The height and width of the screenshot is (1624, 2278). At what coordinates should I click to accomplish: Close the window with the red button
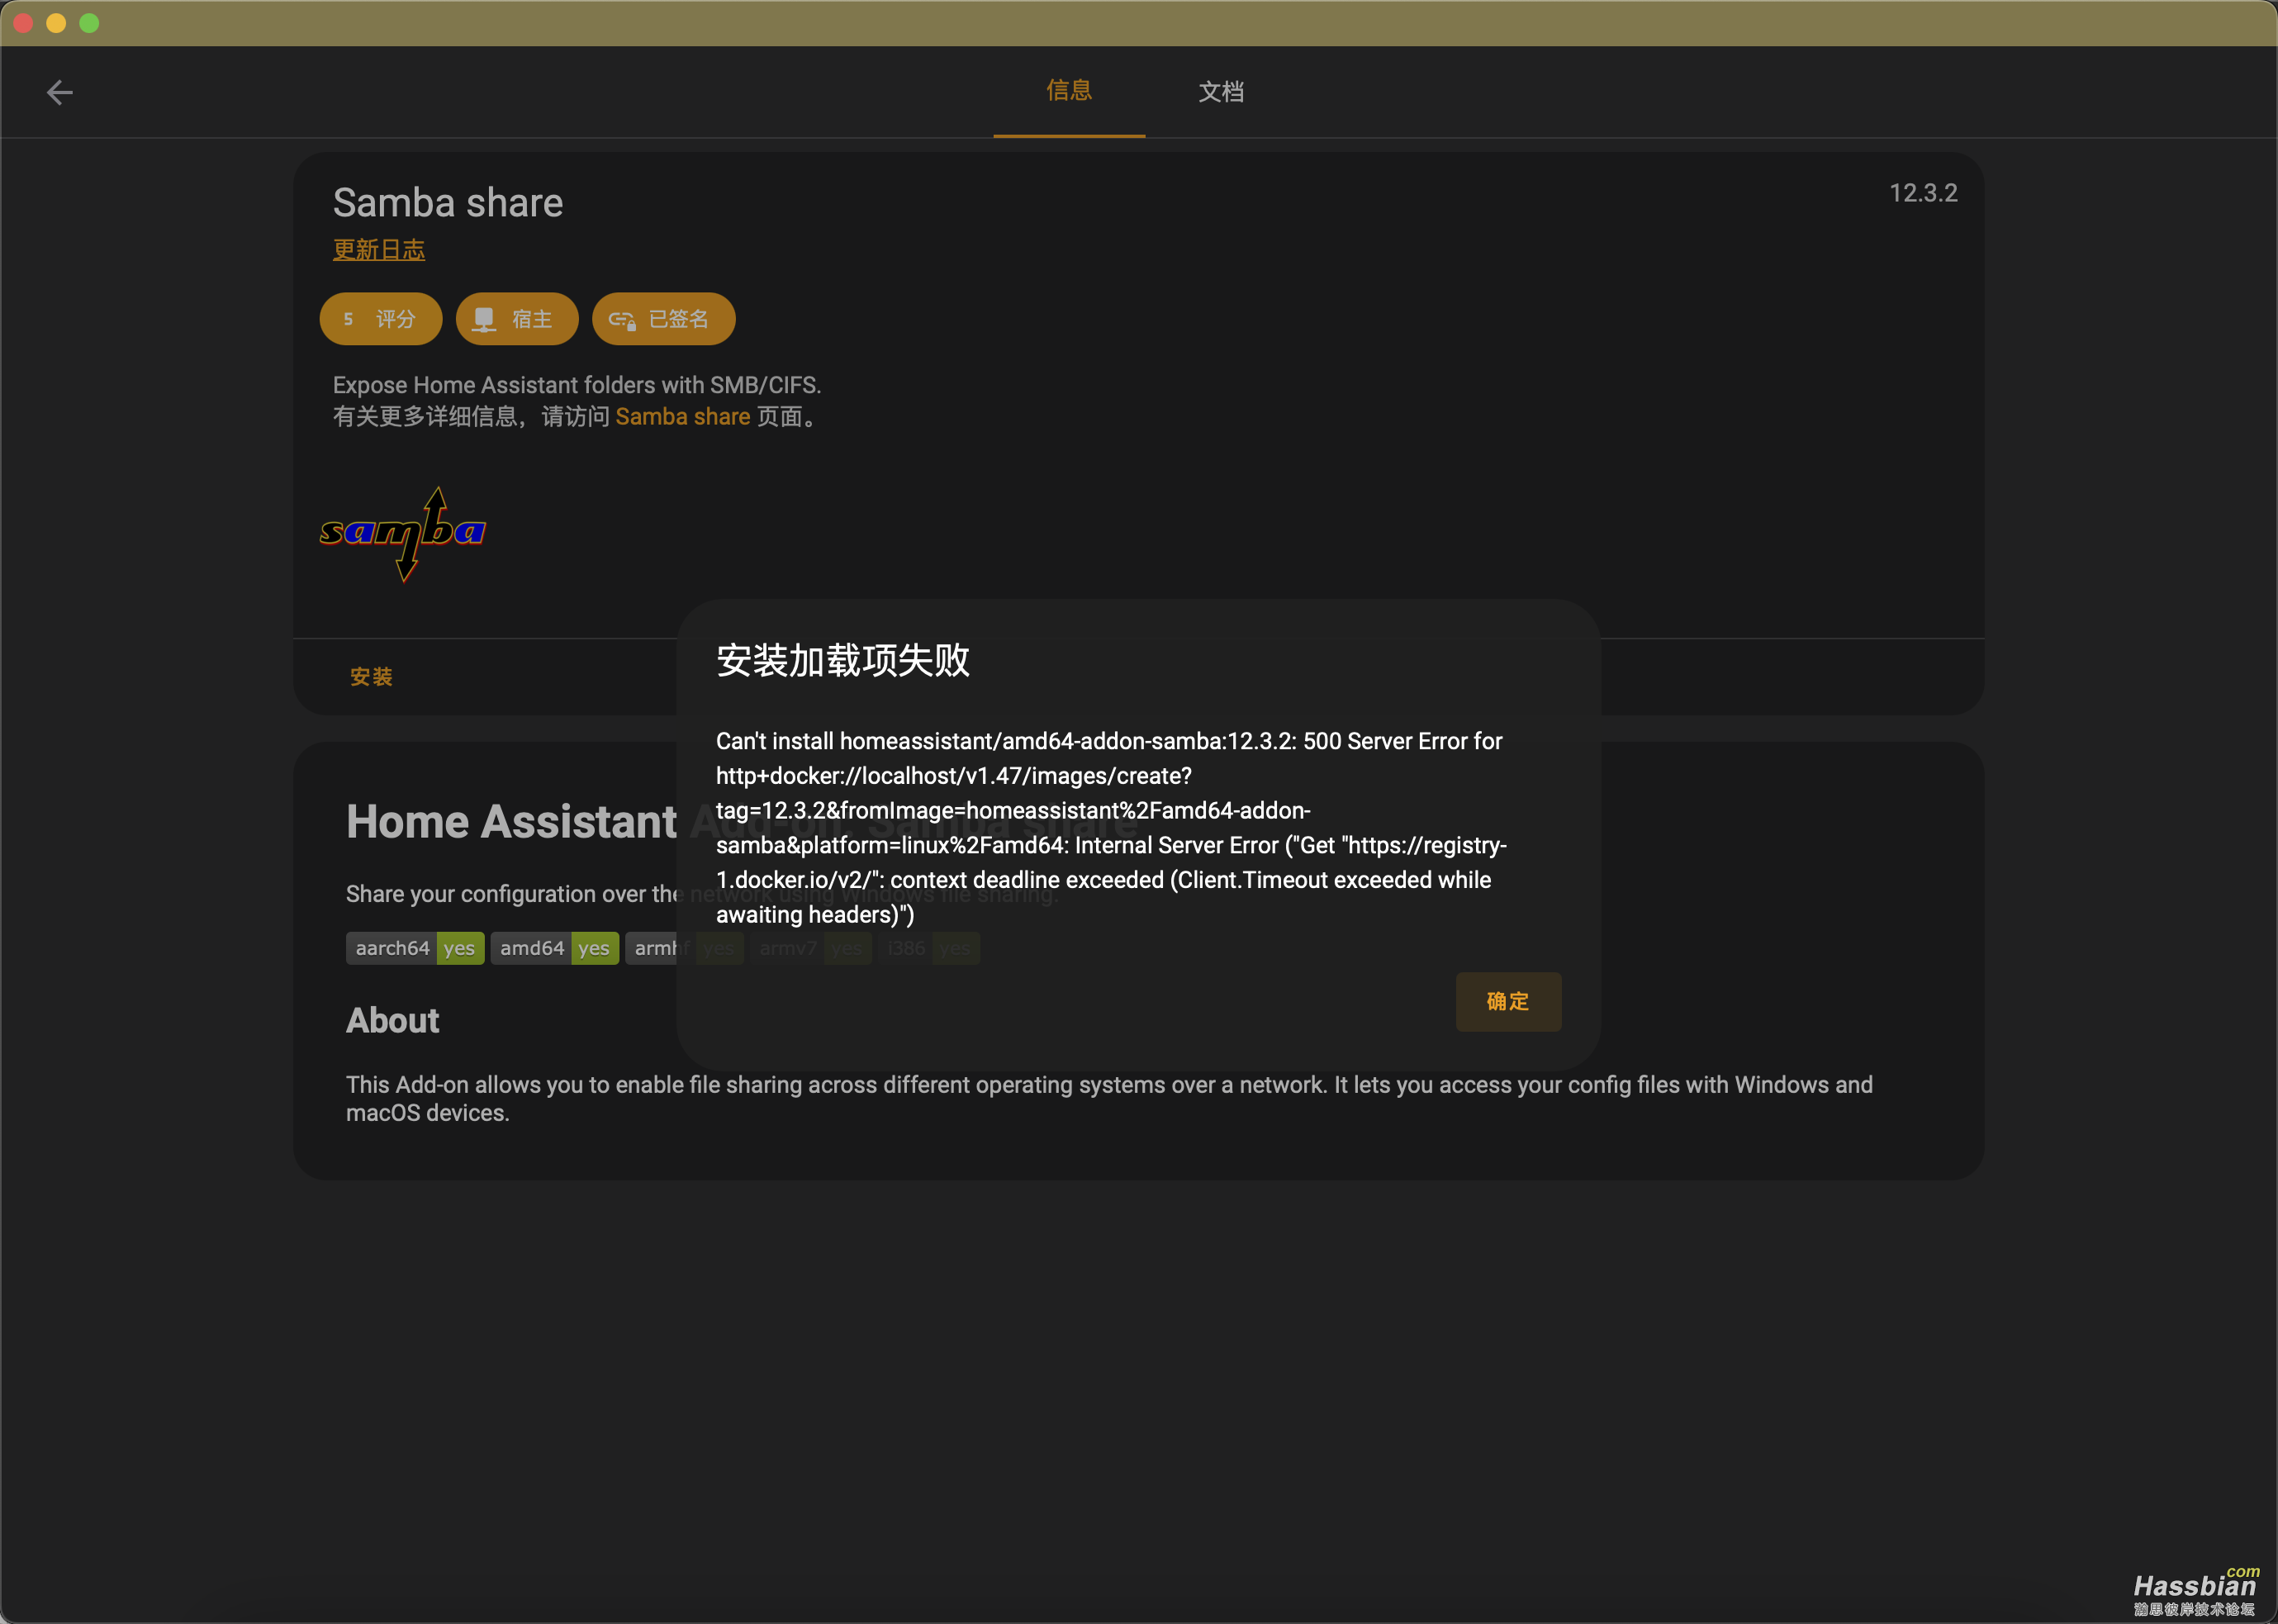[24, 23]
